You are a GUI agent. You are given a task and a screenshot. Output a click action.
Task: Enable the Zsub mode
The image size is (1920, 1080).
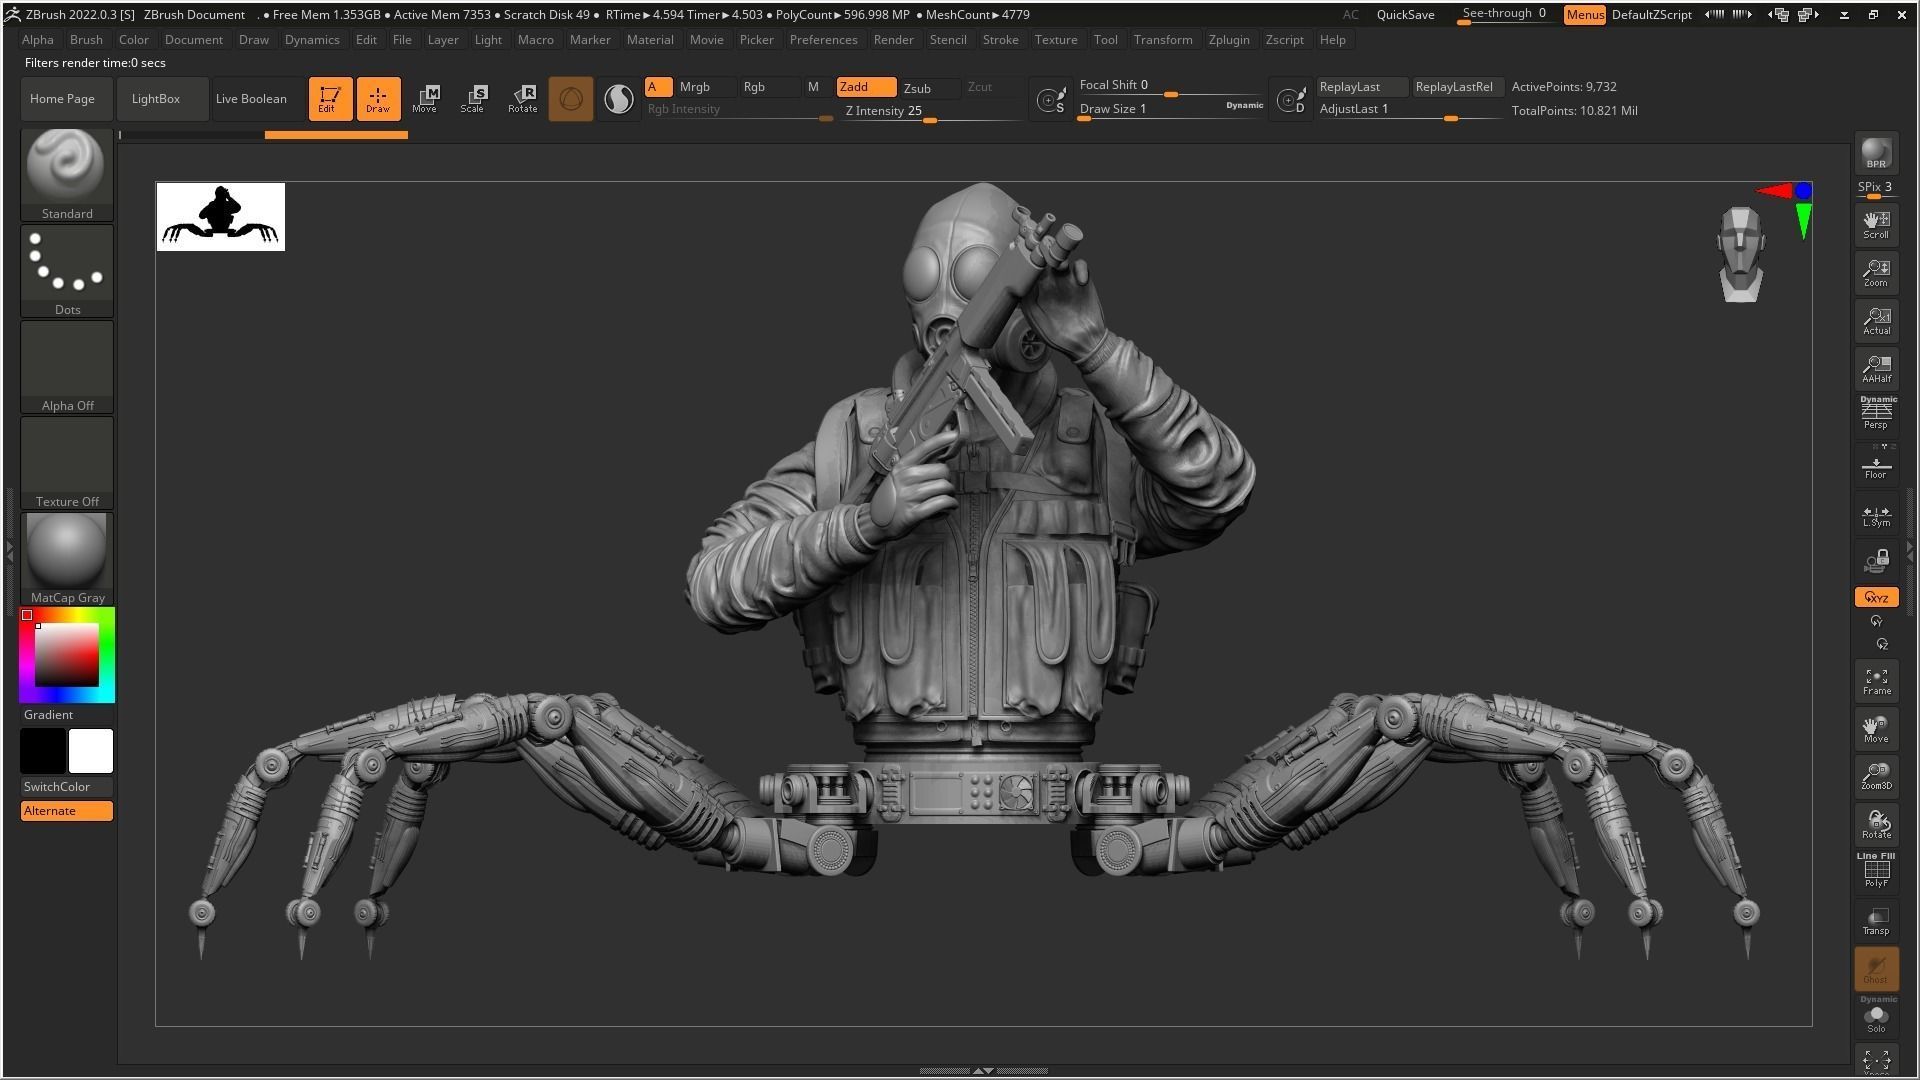click(x=930, y=87)
